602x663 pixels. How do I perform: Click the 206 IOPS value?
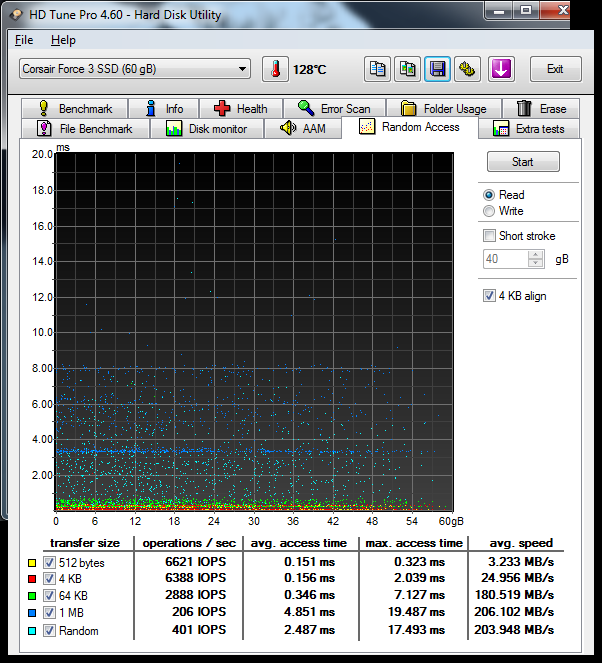[x=199, y=611]
